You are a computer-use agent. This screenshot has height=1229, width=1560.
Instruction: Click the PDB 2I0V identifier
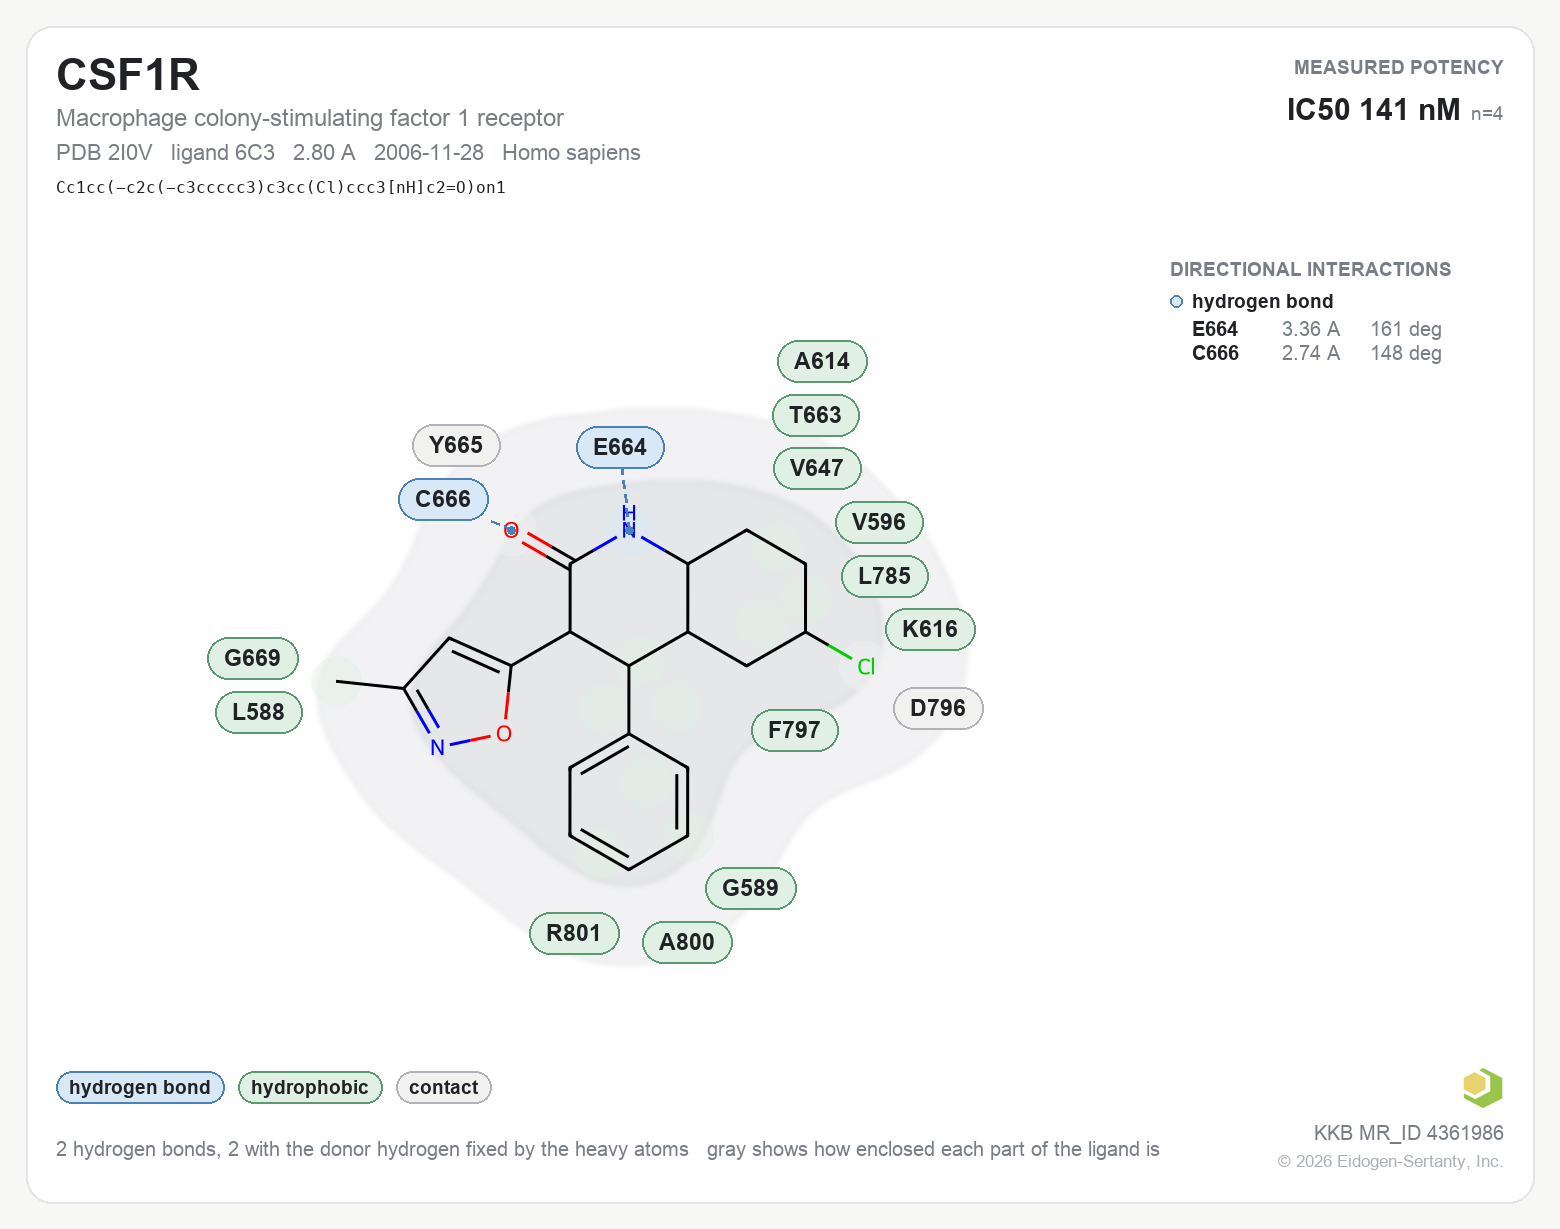click(104, 152)
